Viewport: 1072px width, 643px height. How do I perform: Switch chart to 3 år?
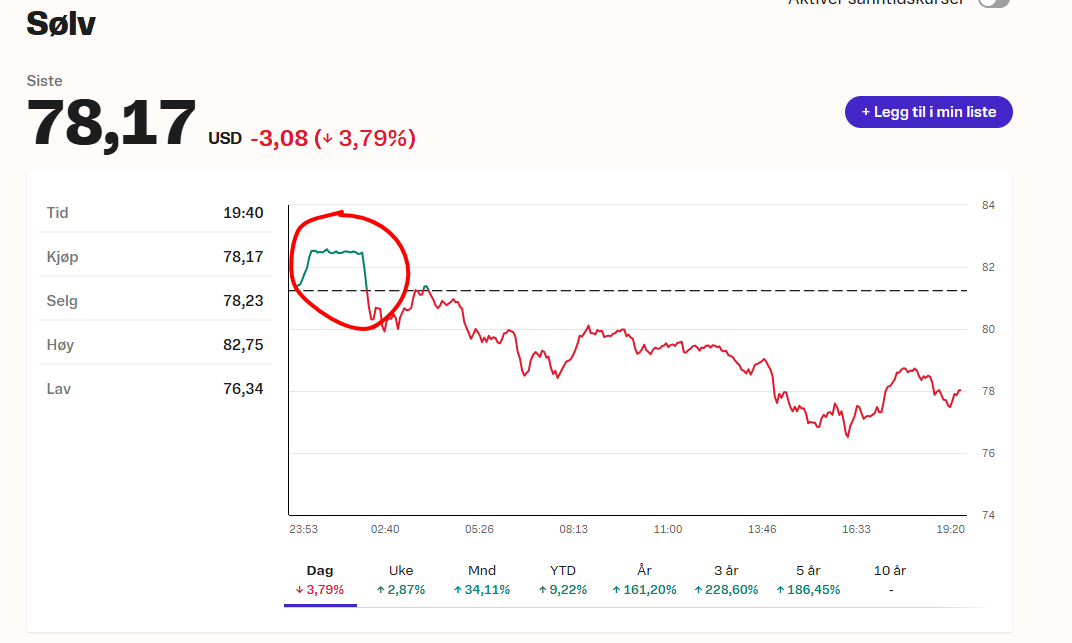pos(726,580)
